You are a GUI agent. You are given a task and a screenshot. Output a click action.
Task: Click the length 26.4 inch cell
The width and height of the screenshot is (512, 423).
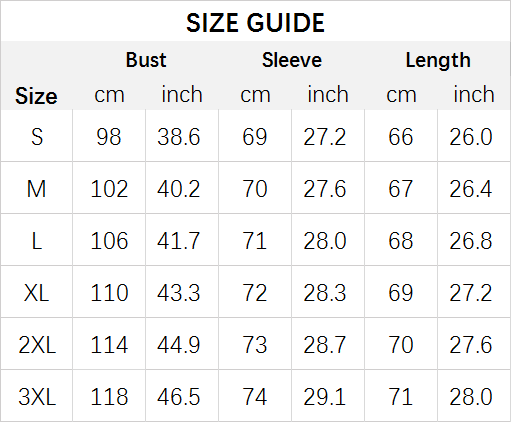[474, 189]
